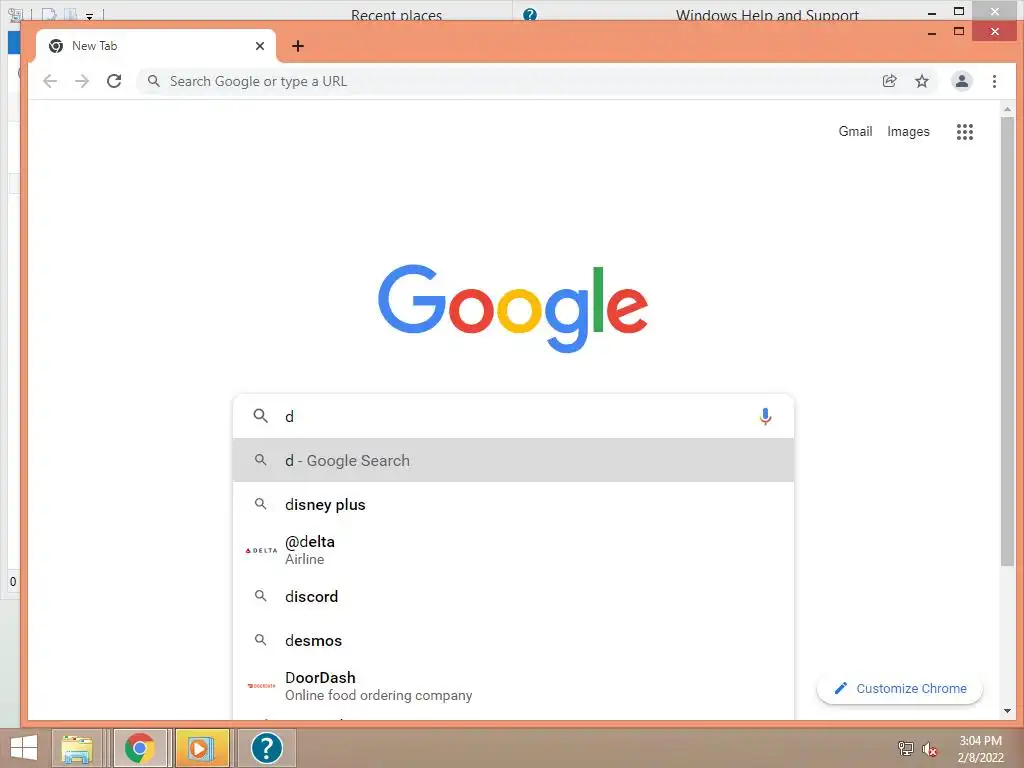Click the page vertical scrollbar thumb
This screenshot has width=1024, height=768.
pos(1007,341)
